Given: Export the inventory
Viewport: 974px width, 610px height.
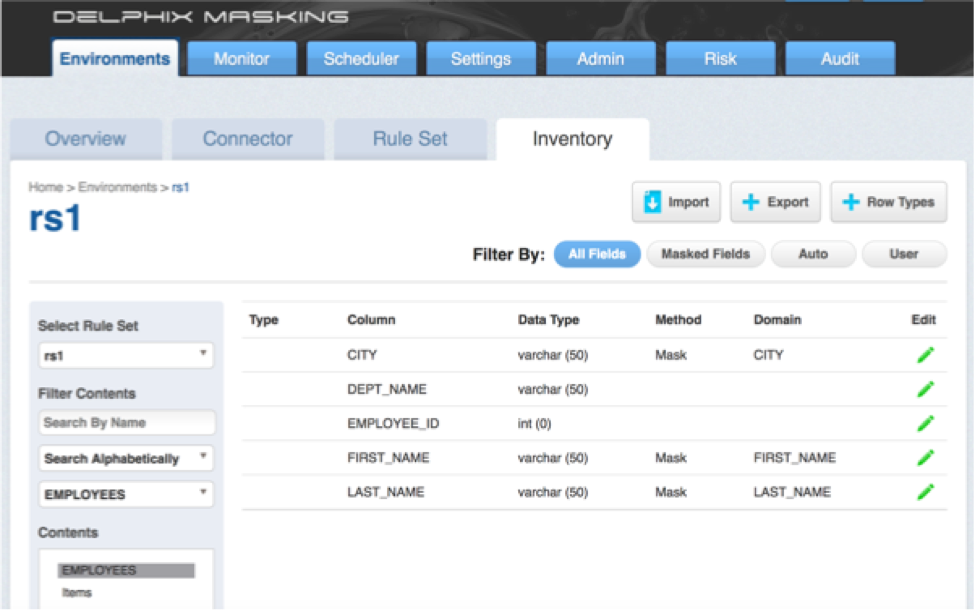Looking at the screenshot, I should click(x=775, y=202).
